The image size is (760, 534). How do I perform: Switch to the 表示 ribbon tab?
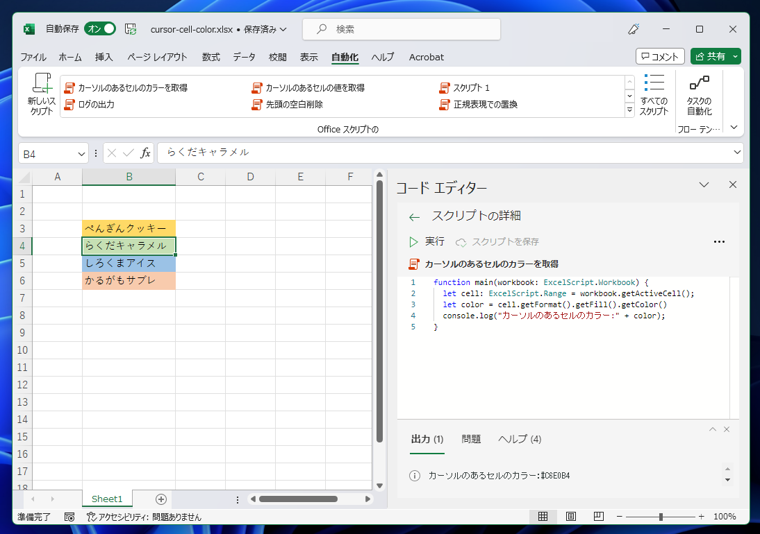[x=309, y=57]
